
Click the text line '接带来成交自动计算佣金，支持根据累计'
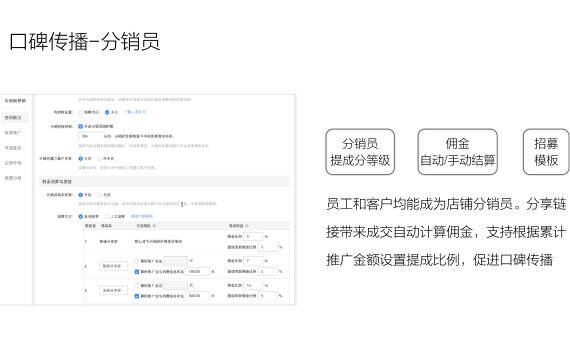pos(446,232)
